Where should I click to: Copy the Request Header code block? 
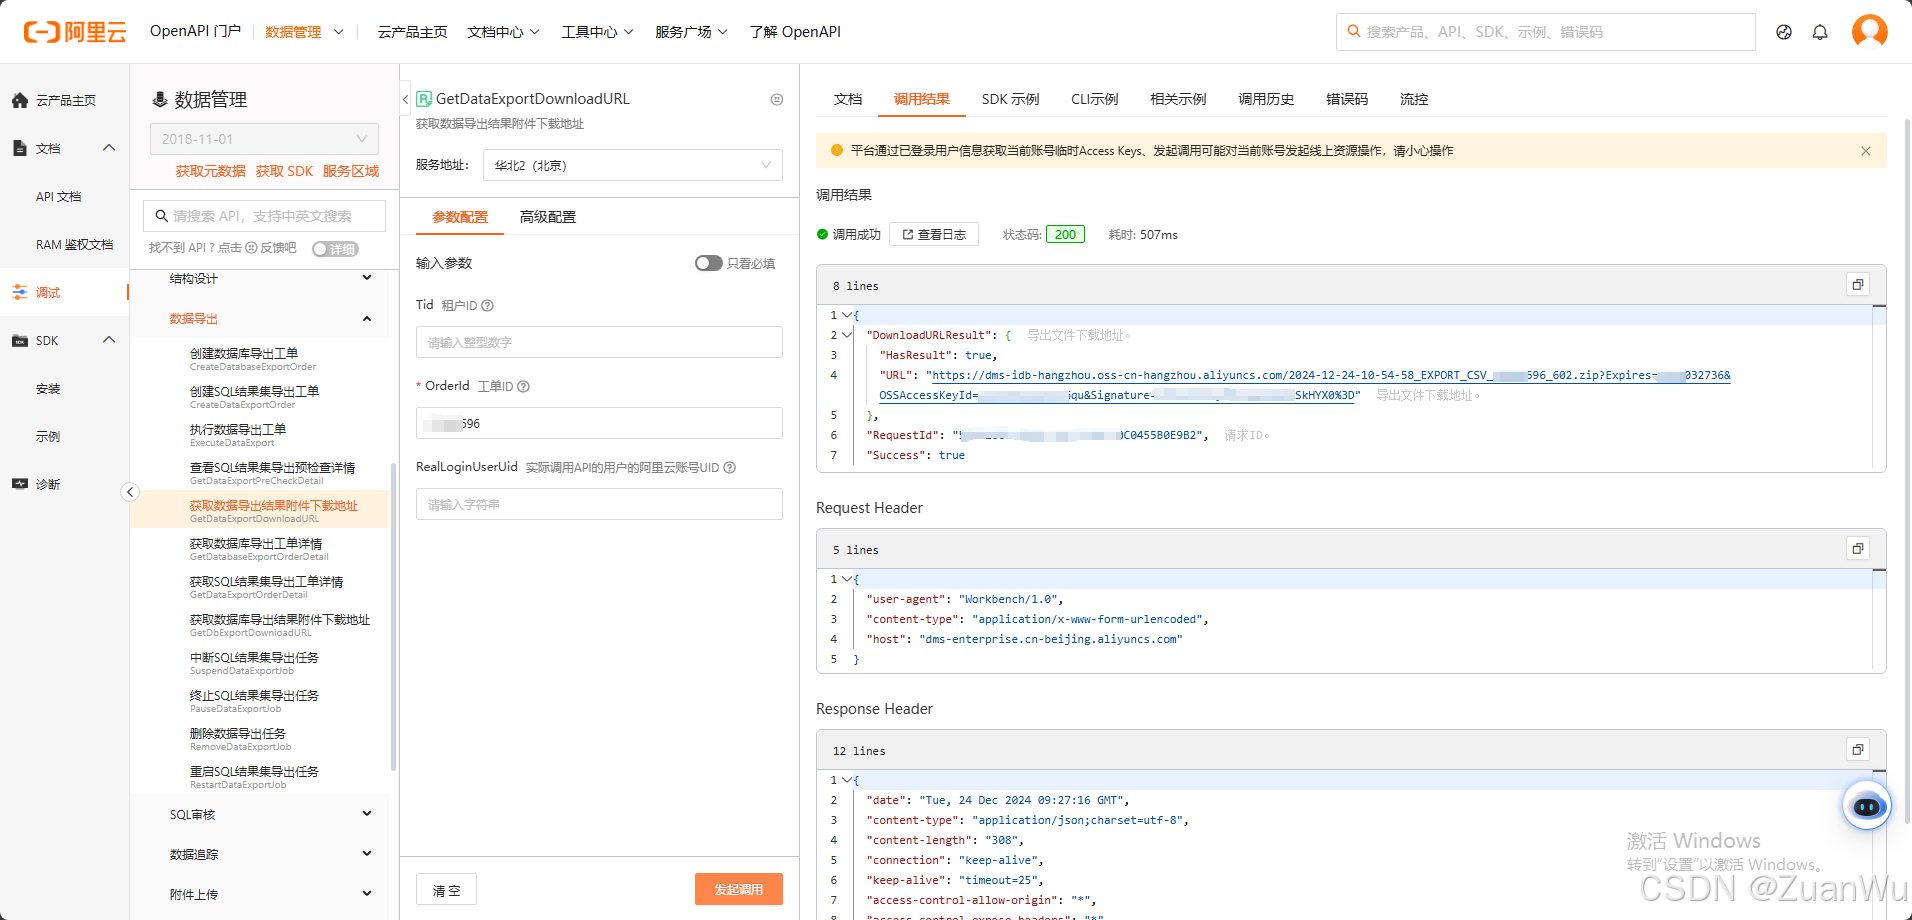click(1857, 549)
